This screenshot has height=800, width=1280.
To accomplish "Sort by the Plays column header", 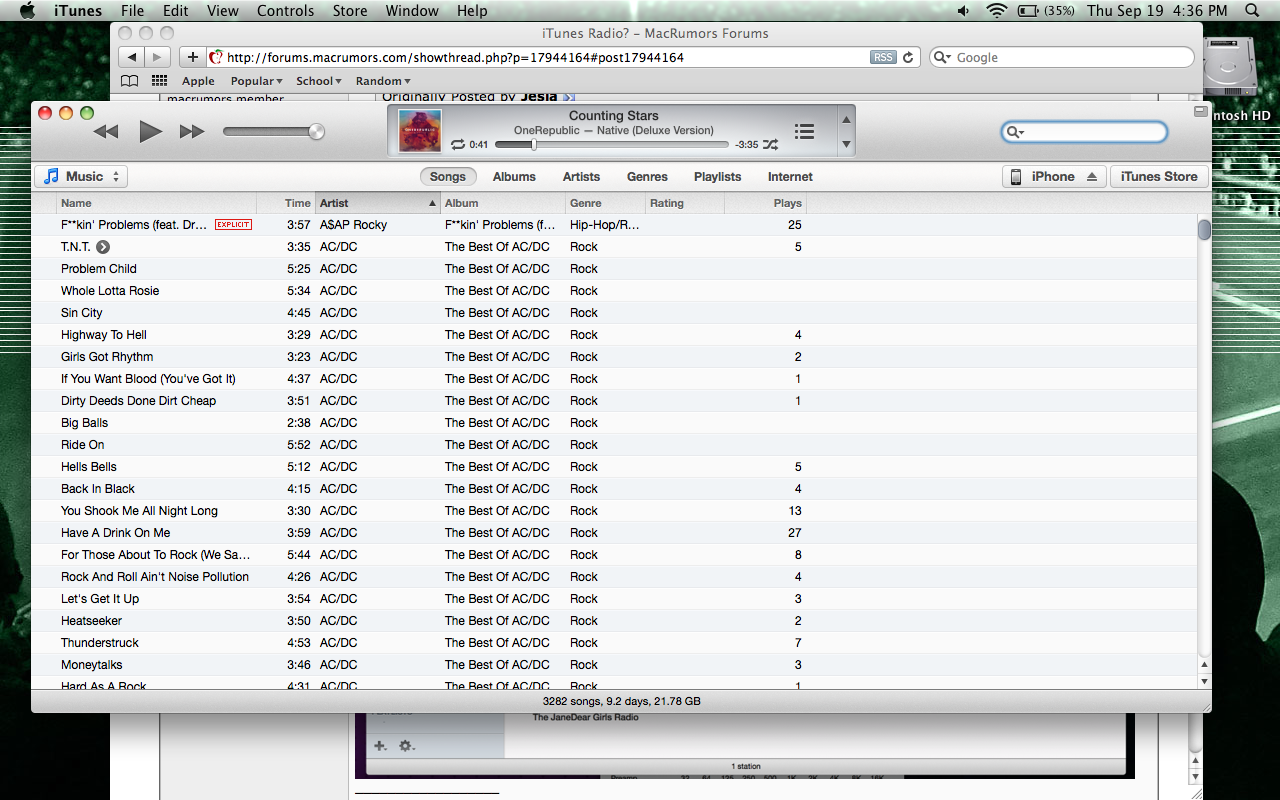I will point(765,203).
